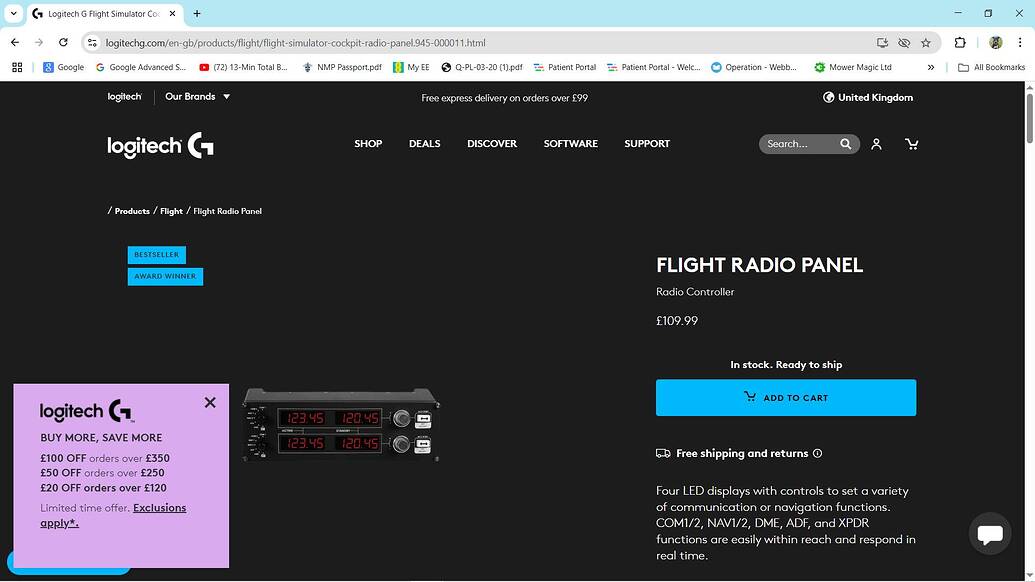Navigate to Flight in the breadcrumb
Screen dimensions: 1035x582
pos(171,211)
